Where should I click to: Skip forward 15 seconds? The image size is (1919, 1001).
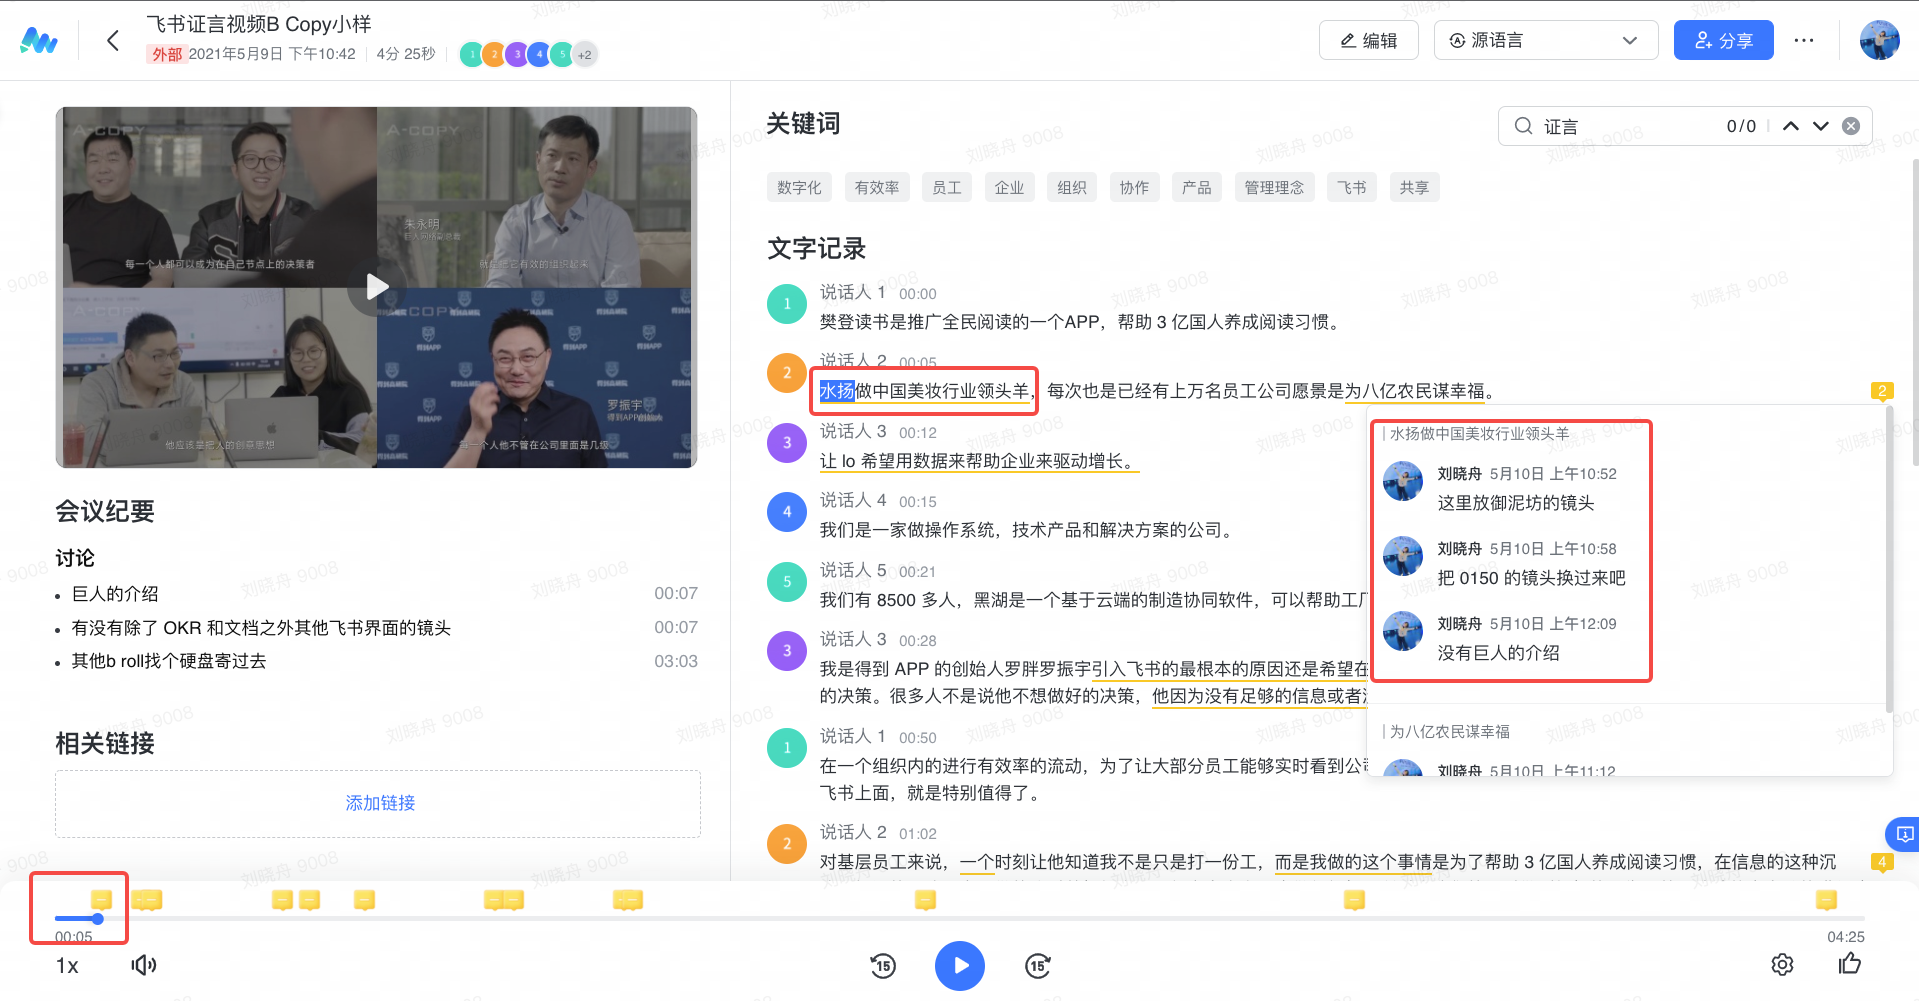(x=1038, y=966)
